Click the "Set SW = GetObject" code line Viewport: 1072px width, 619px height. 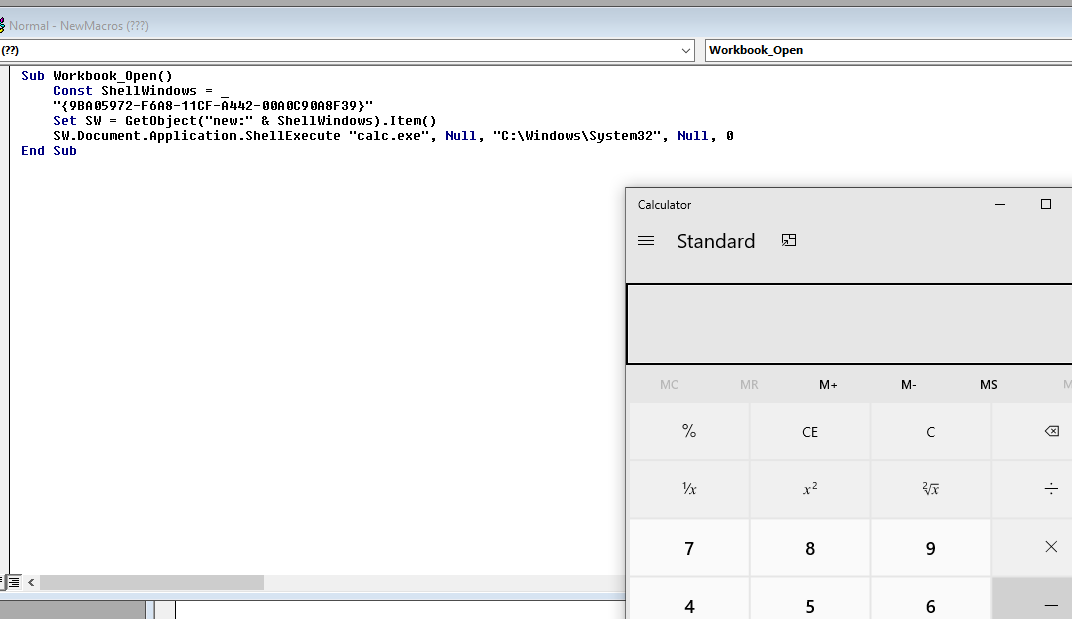click(x=245, y=121)
